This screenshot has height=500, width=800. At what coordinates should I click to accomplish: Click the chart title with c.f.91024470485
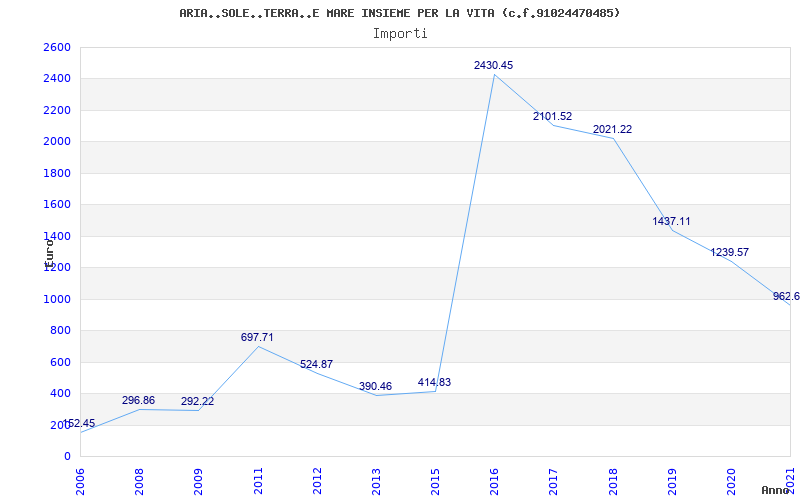pyautogui.click(x=399, y=13)
